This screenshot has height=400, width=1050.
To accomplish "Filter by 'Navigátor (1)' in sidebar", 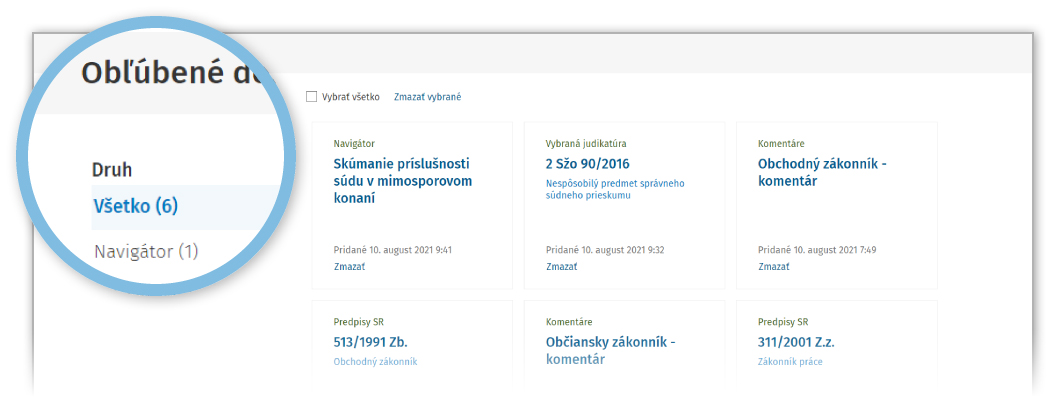I will point(146,251).
